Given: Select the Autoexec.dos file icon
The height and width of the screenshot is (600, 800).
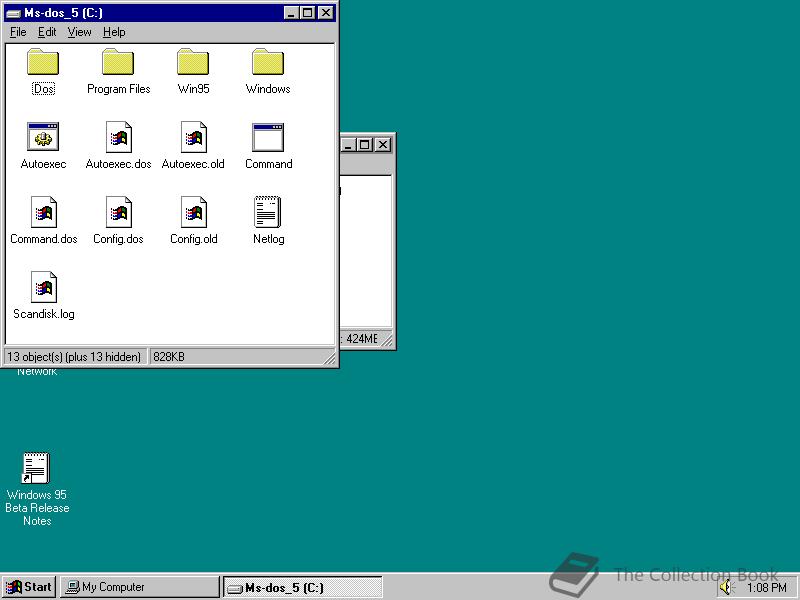Looking at the screenshot, I should [x=118, y=137].
